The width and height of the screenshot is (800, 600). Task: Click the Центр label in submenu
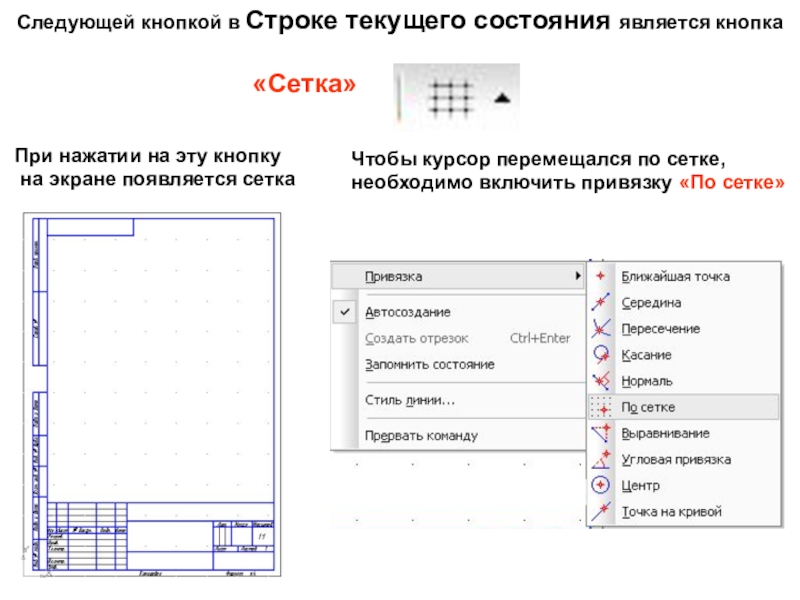(x=640, y=486)
